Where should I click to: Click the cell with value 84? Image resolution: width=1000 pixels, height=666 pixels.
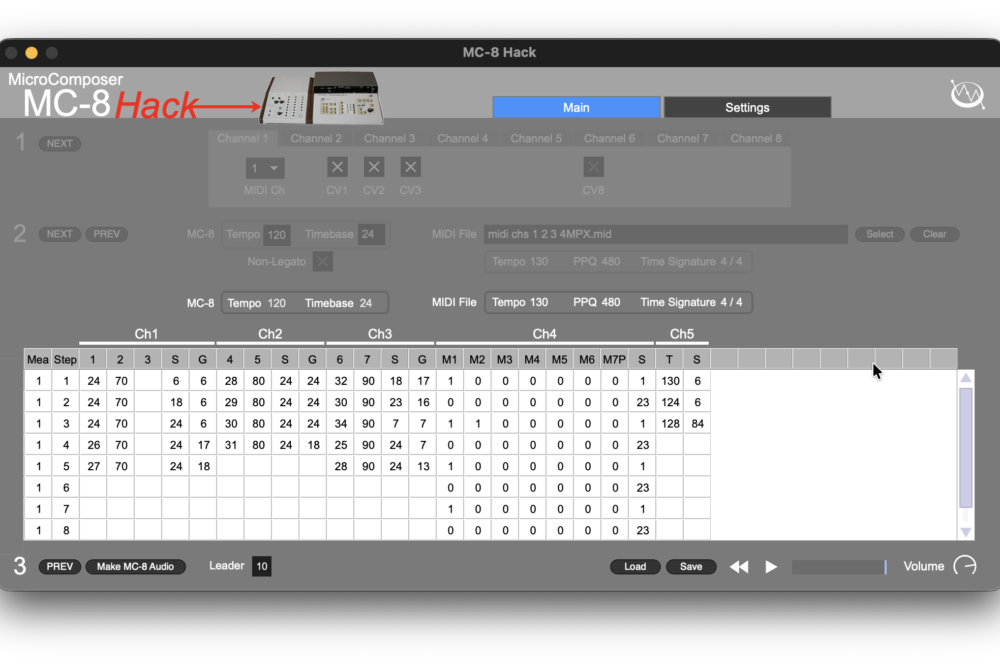pyautogui.click(x=697, y=424)
